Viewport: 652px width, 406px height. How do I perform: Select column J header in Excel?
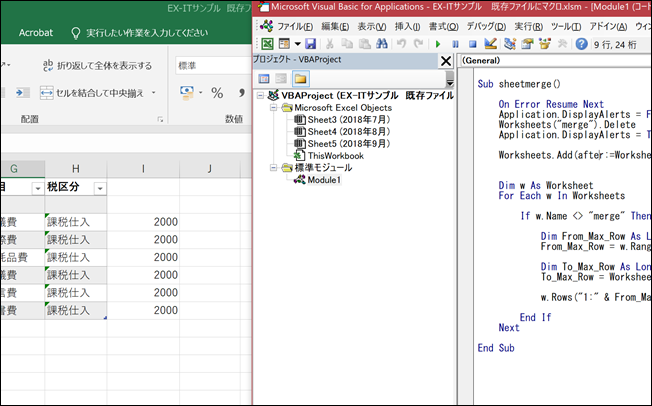[209, 168]
